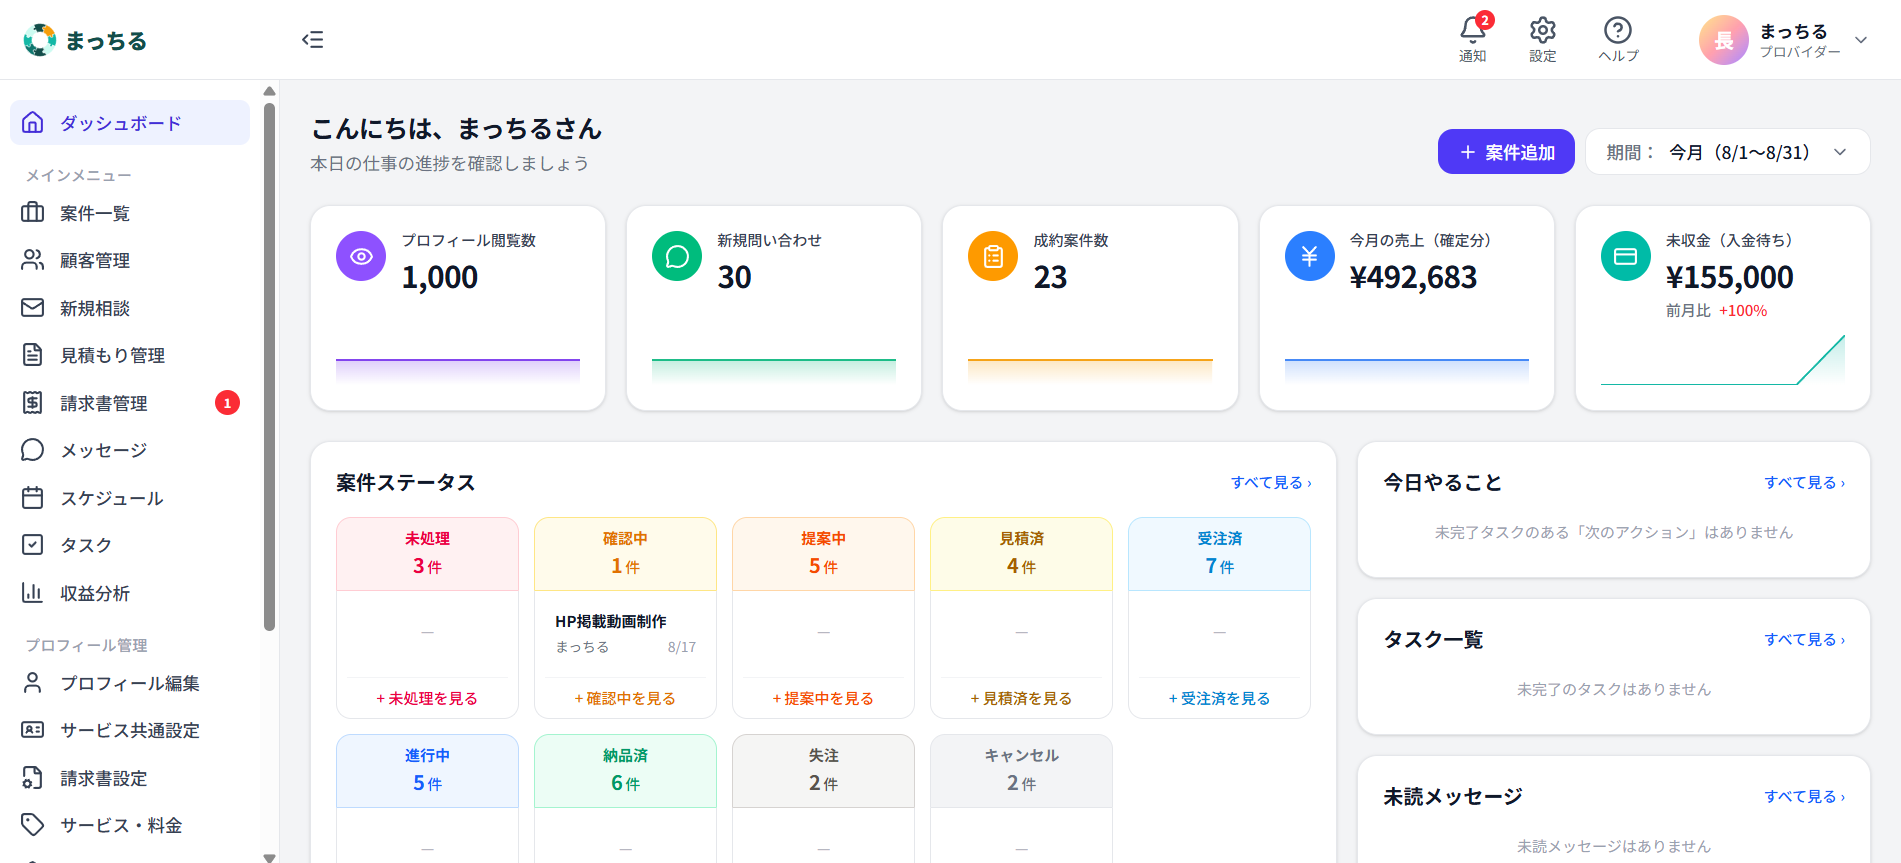Click the 案件一覧 briefcase icon

click(33, 212)
